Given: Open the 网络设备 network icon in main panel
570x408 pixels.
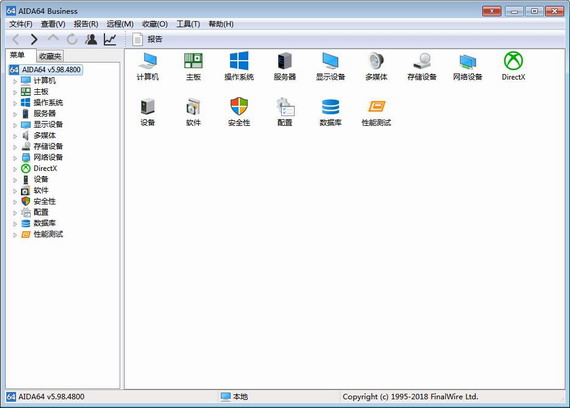Looking at the screenshot, I should point(467,66).
